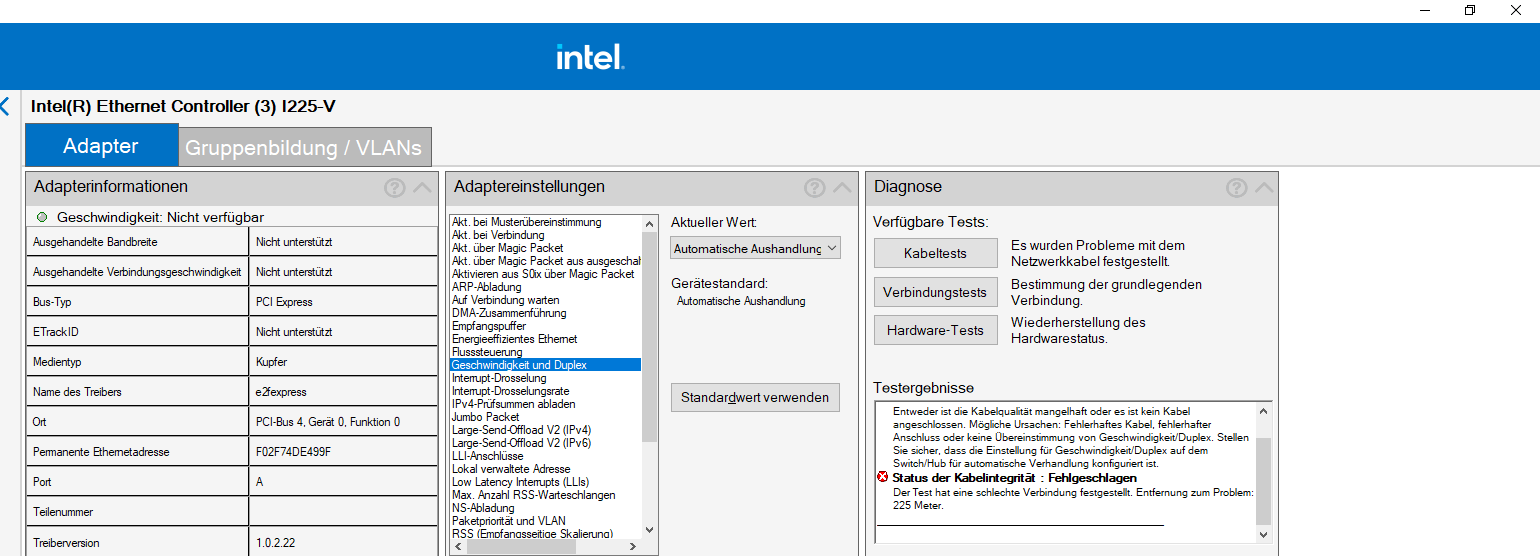Image resolution: width=1540 pixels, height=556 pixels.
Task: Click Standardwert verwenden button
Action: click(755, 397)
